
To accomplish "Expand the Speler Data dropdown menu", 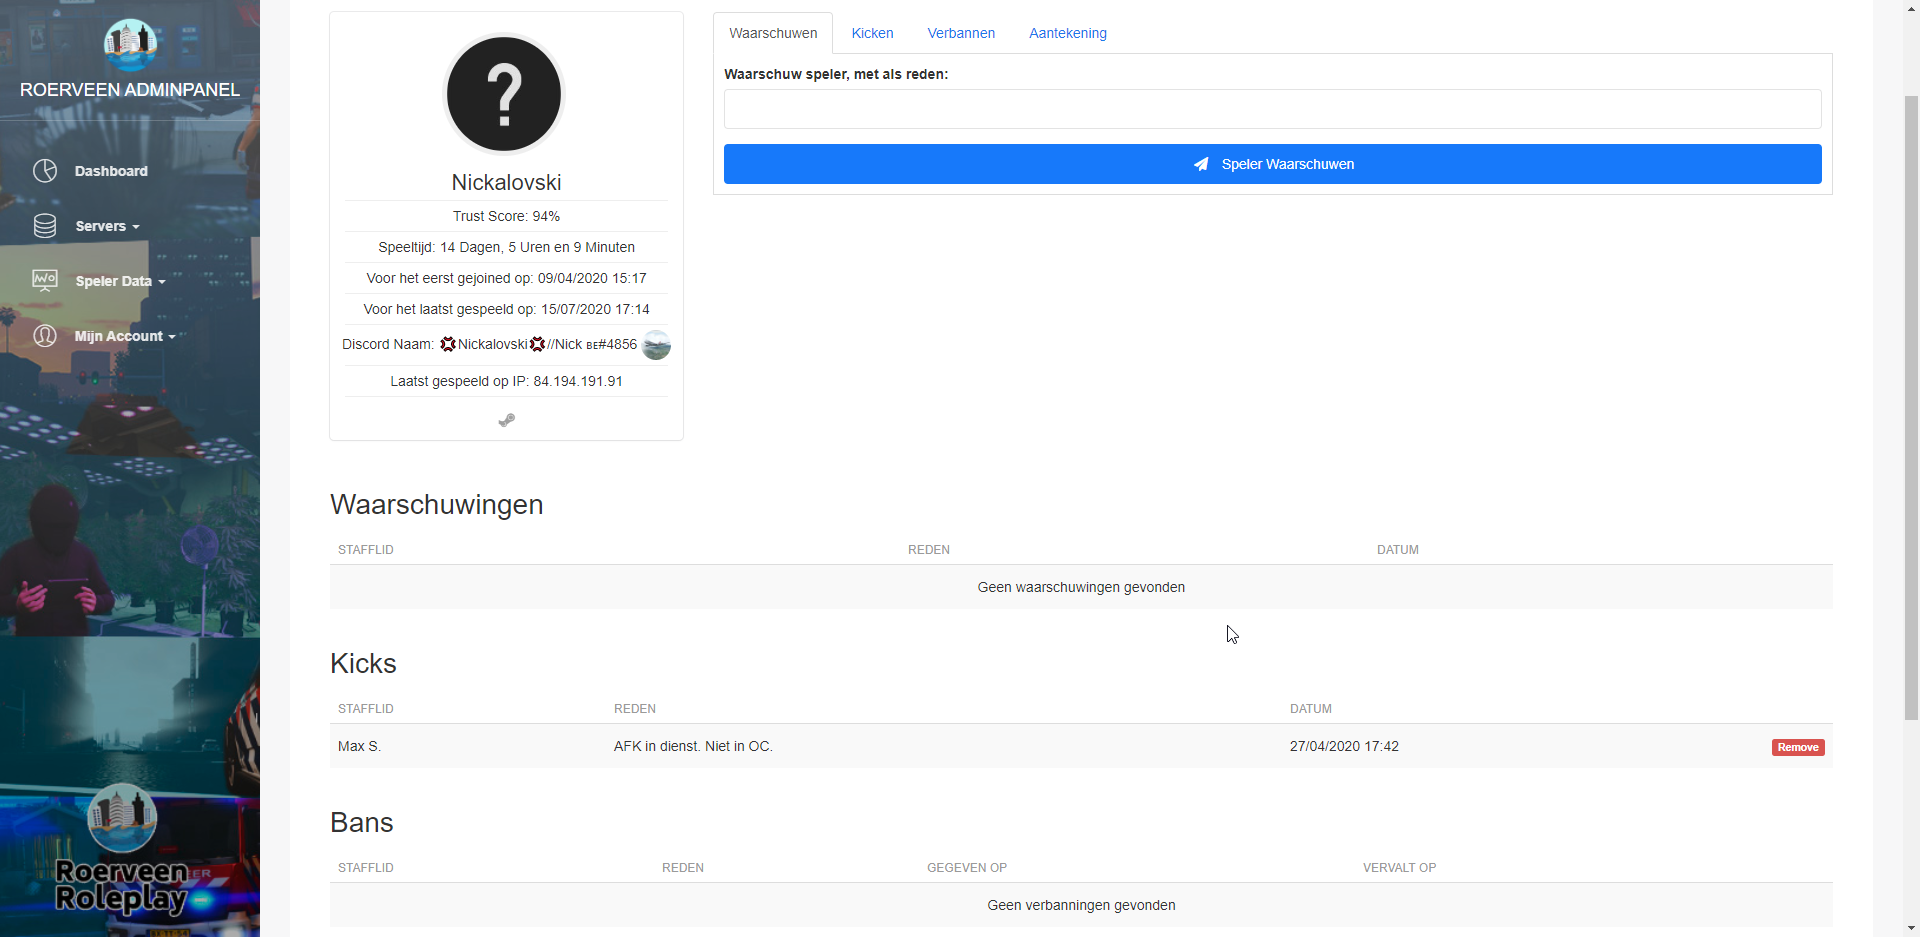I will (120, 281).
